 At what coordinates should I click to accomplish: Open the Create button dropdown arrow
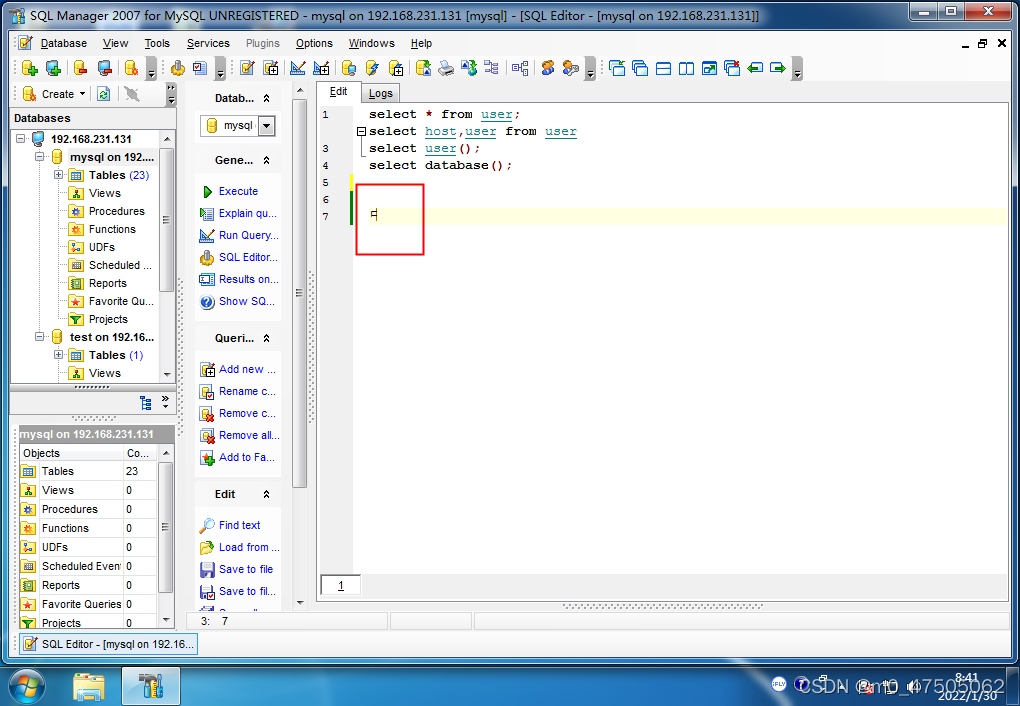point(83,94)
